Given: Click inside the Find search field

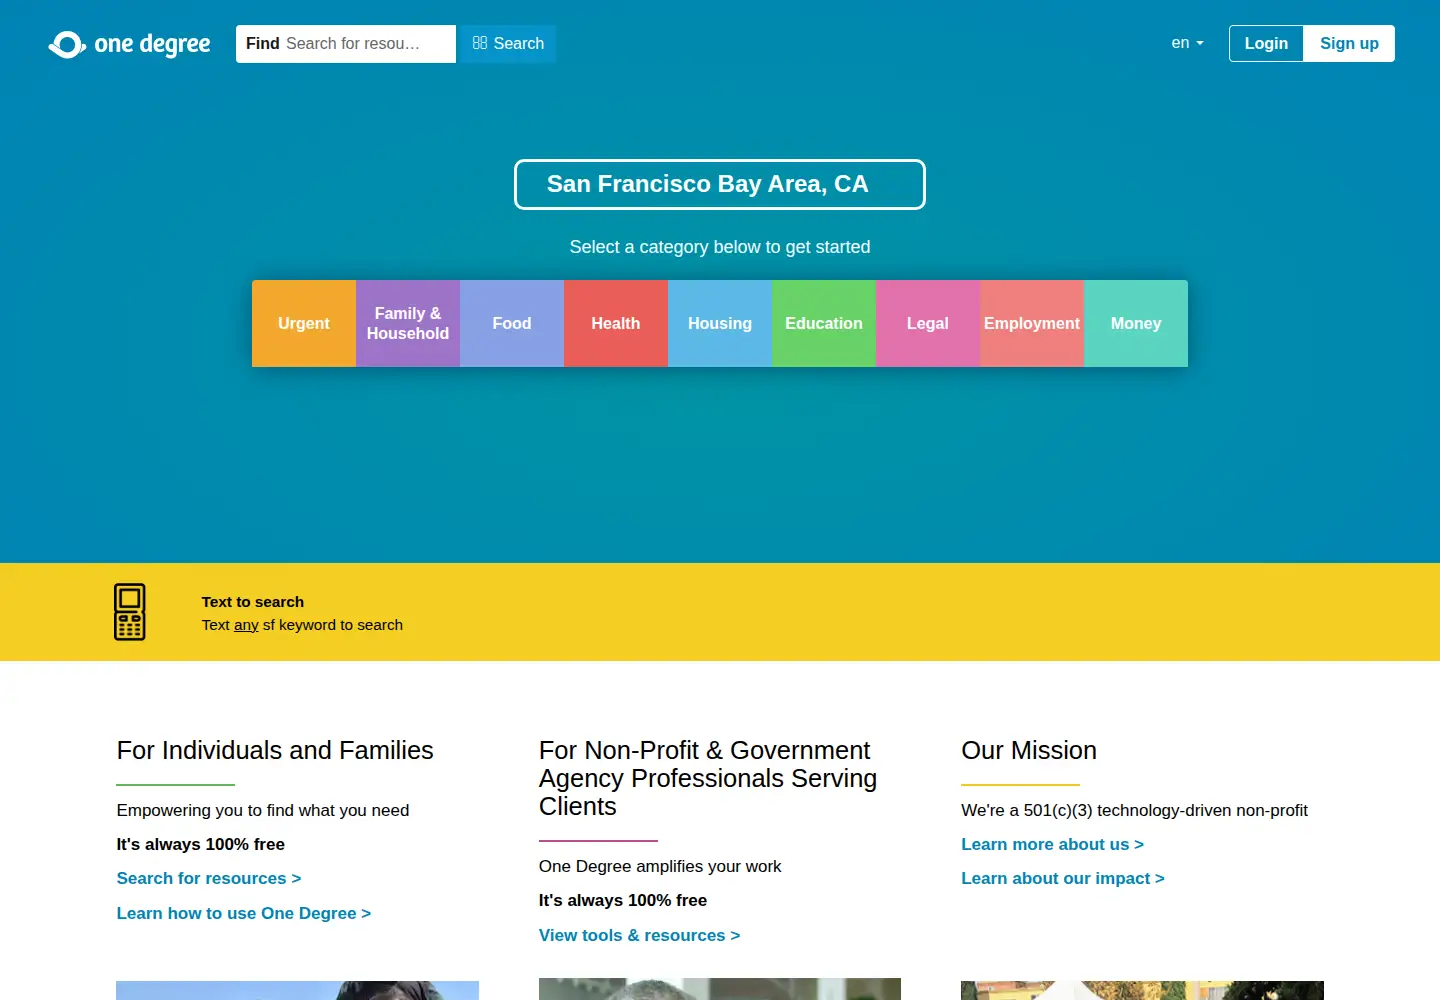Looking at the screenshot, I should [x=346, y=44].
